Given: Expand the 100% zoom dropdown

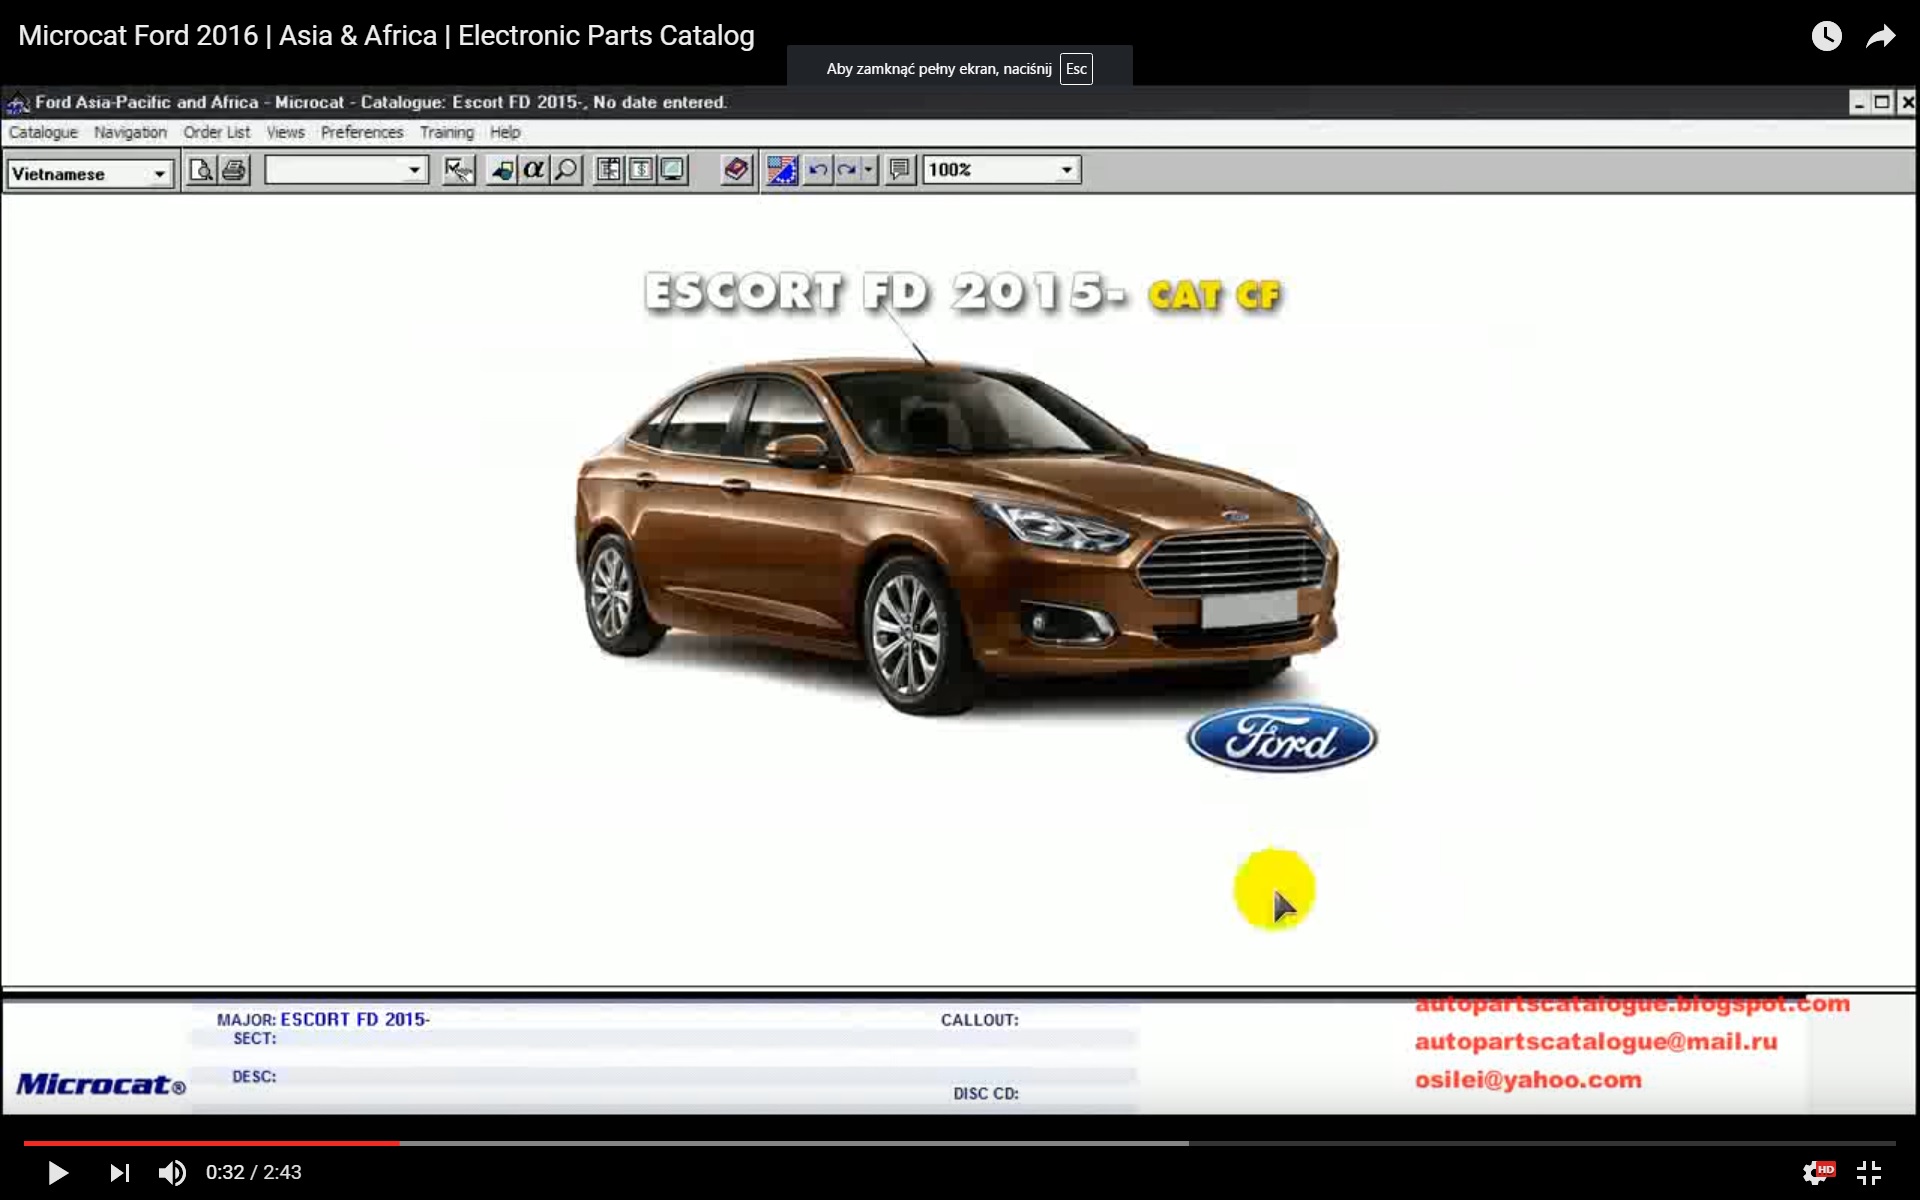Looking at the screenshot, I should pyautogui.click(x=1066, y=170).
